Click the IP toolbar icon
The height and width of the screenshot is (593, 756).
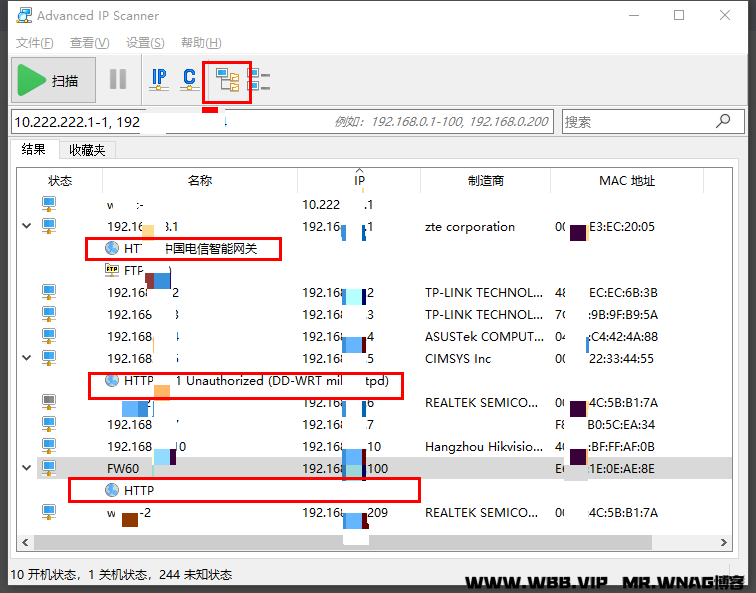click(158, 79)
